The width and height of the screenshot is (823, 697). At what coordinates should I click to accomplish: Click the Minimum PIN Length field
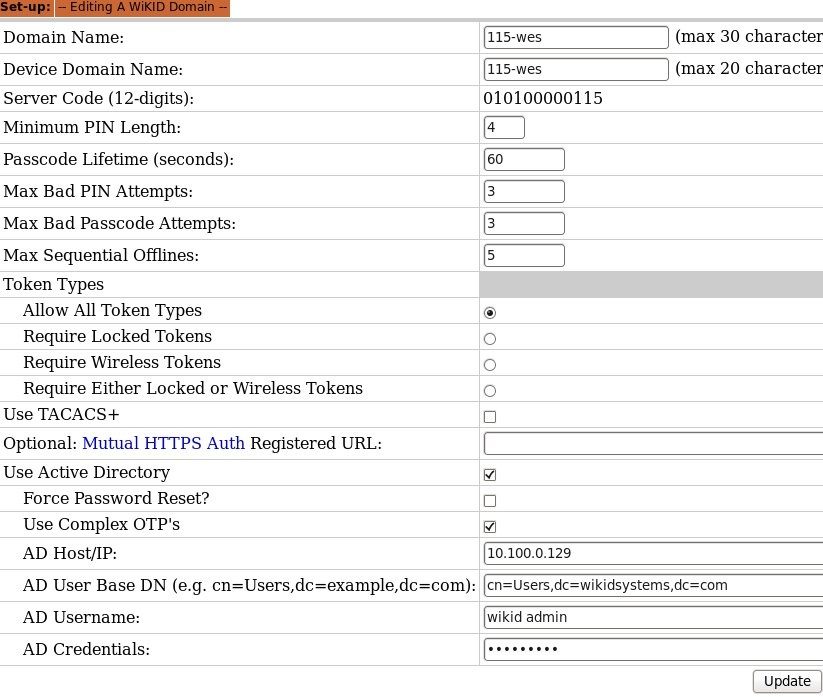504,127
